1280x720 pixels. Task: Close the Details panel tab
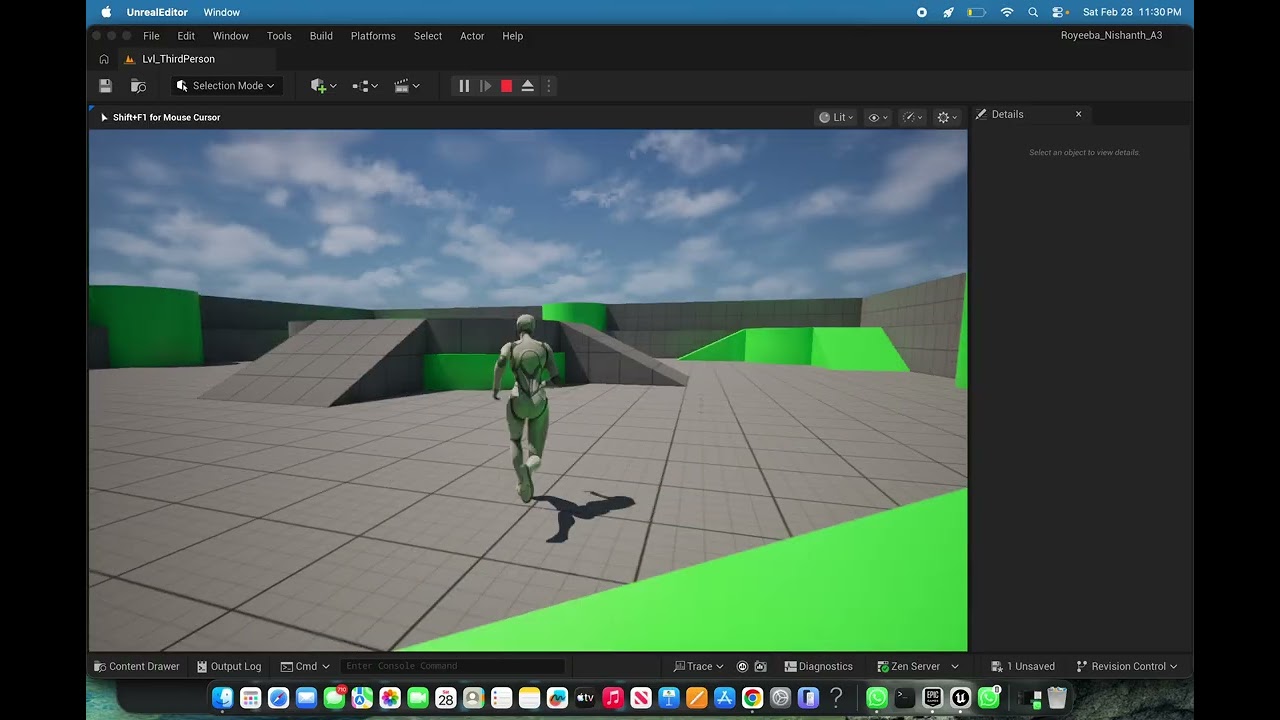(x=1078, y=114)
